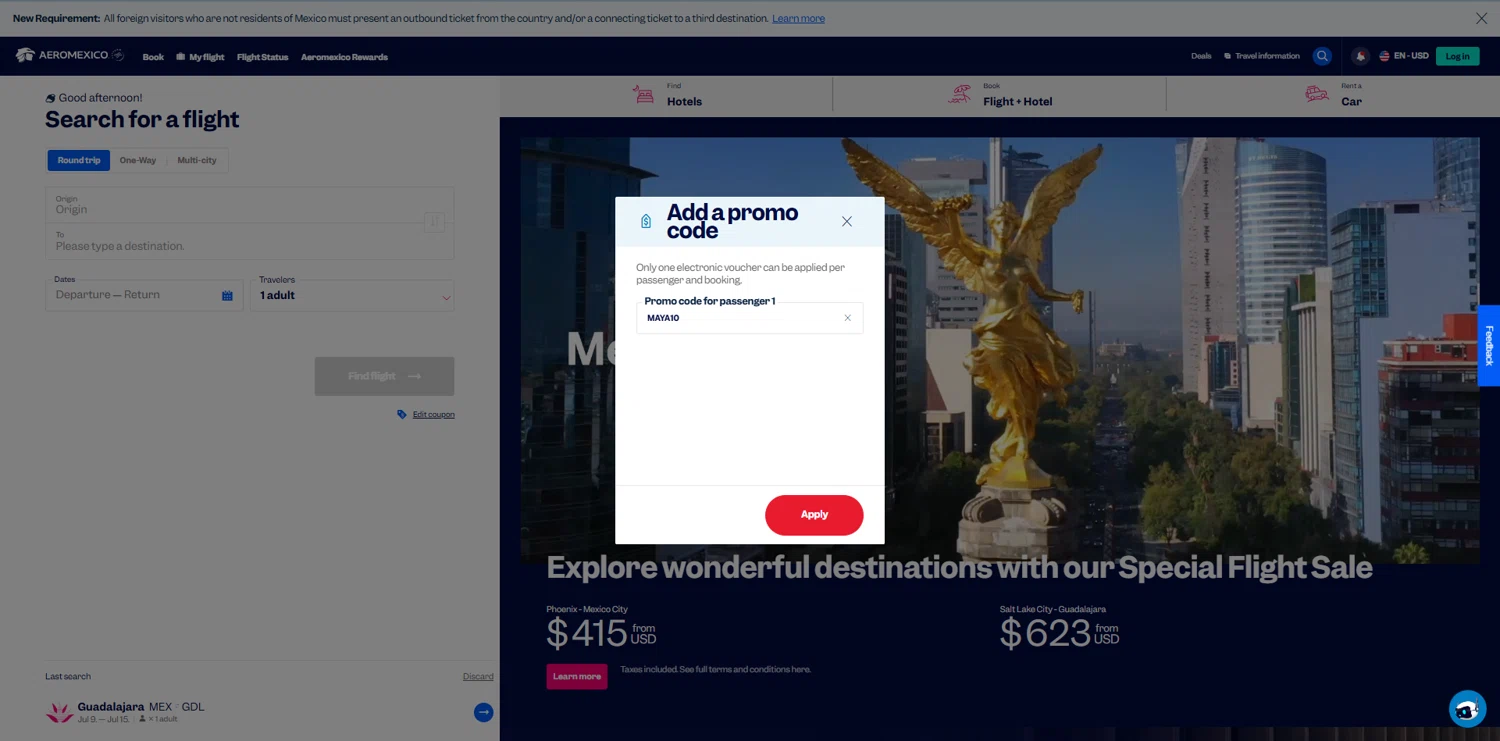1500x741 pixels.
Task: Click the Origin input field
Action: [x=235, y=205]
